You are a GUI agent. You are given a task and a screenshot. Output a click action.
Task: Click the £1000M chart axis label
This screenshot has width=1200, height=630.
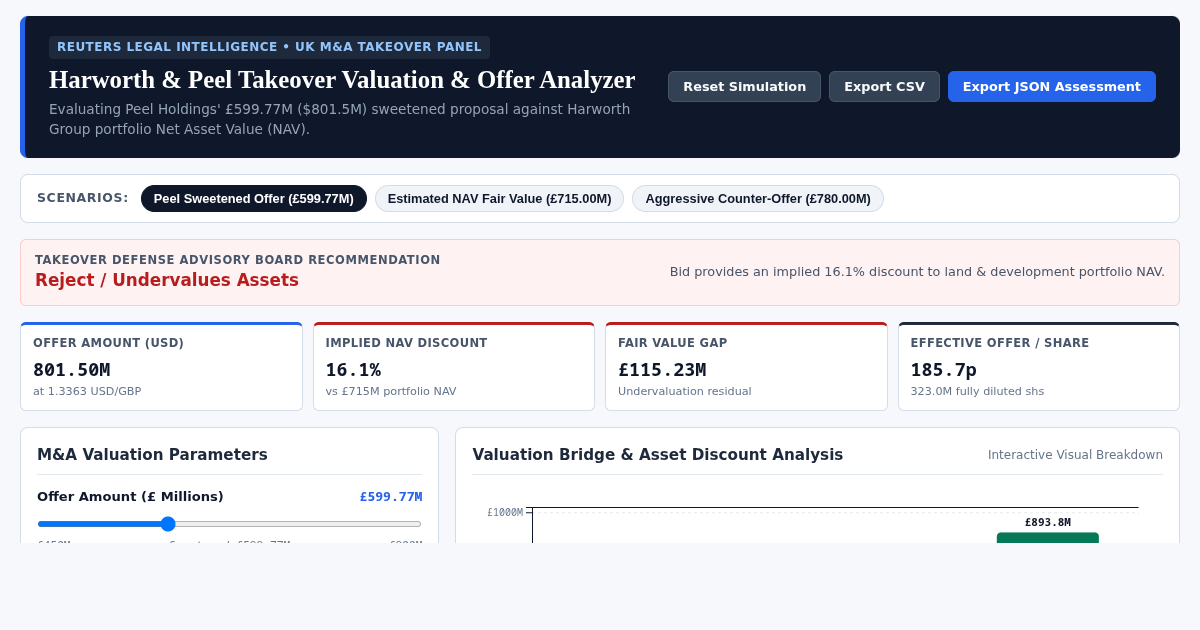point(505,512)
